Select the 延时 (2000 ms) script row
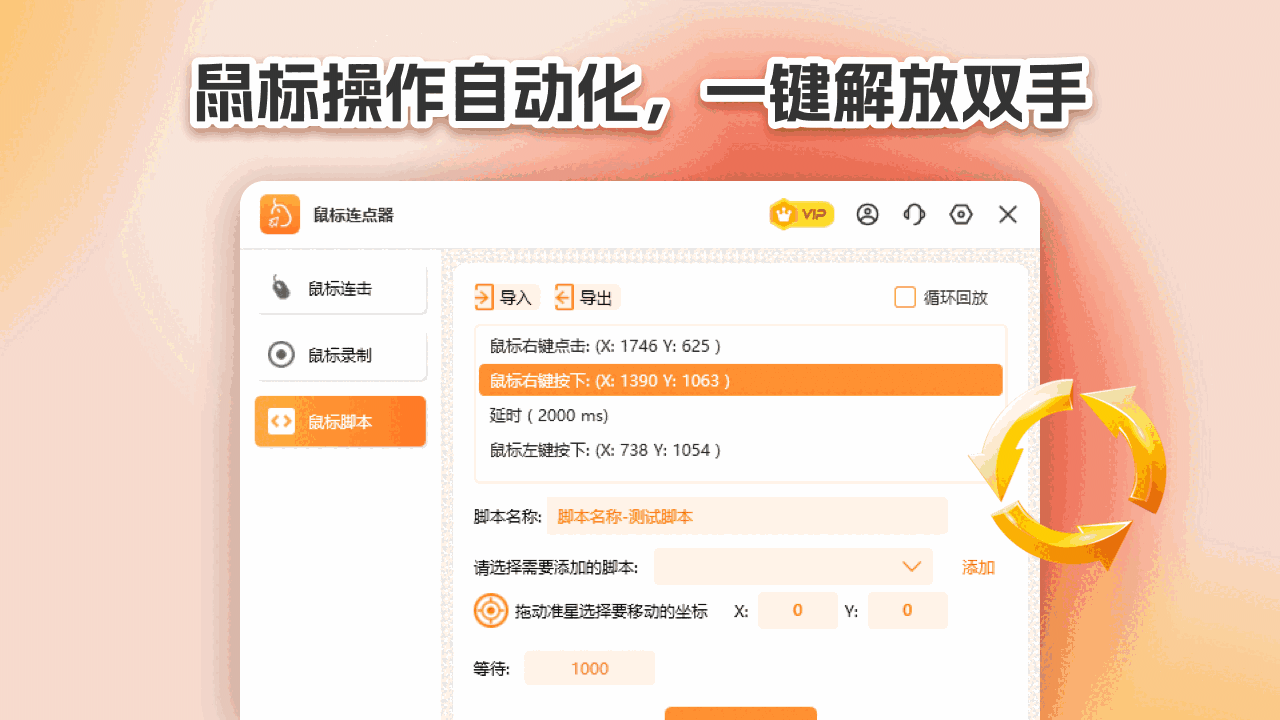The height and width of the screenshot is (720, 1280). point(740,415)
